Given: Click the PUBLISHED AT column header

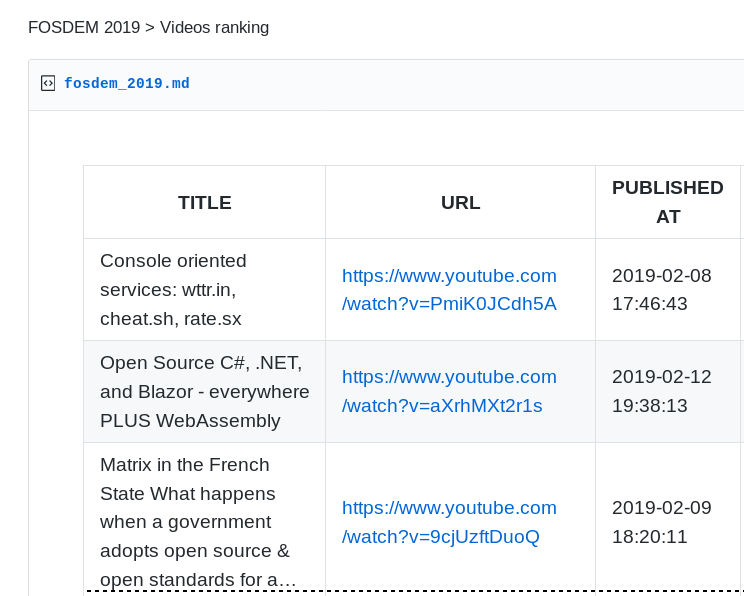Looking at the screenshot, I should pyautogui.click(x=668, y=202).
